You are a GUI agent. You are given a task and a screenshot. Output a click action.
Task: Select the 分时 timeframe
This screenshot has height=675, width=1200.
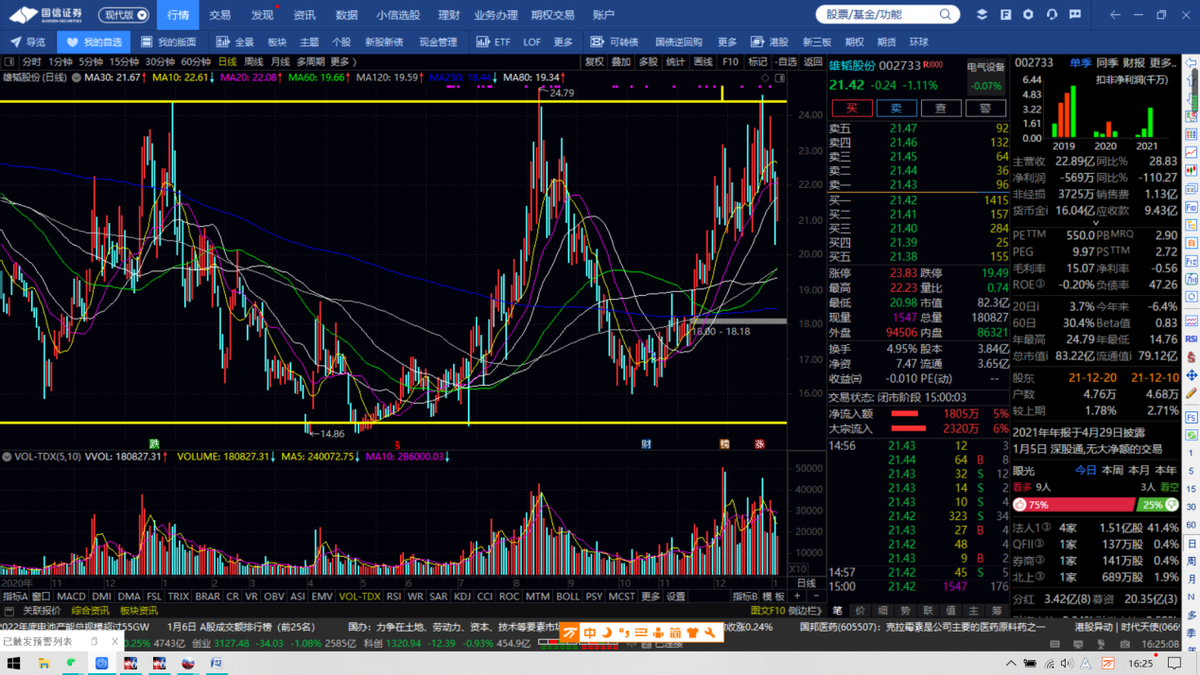[x=33, y=62]
